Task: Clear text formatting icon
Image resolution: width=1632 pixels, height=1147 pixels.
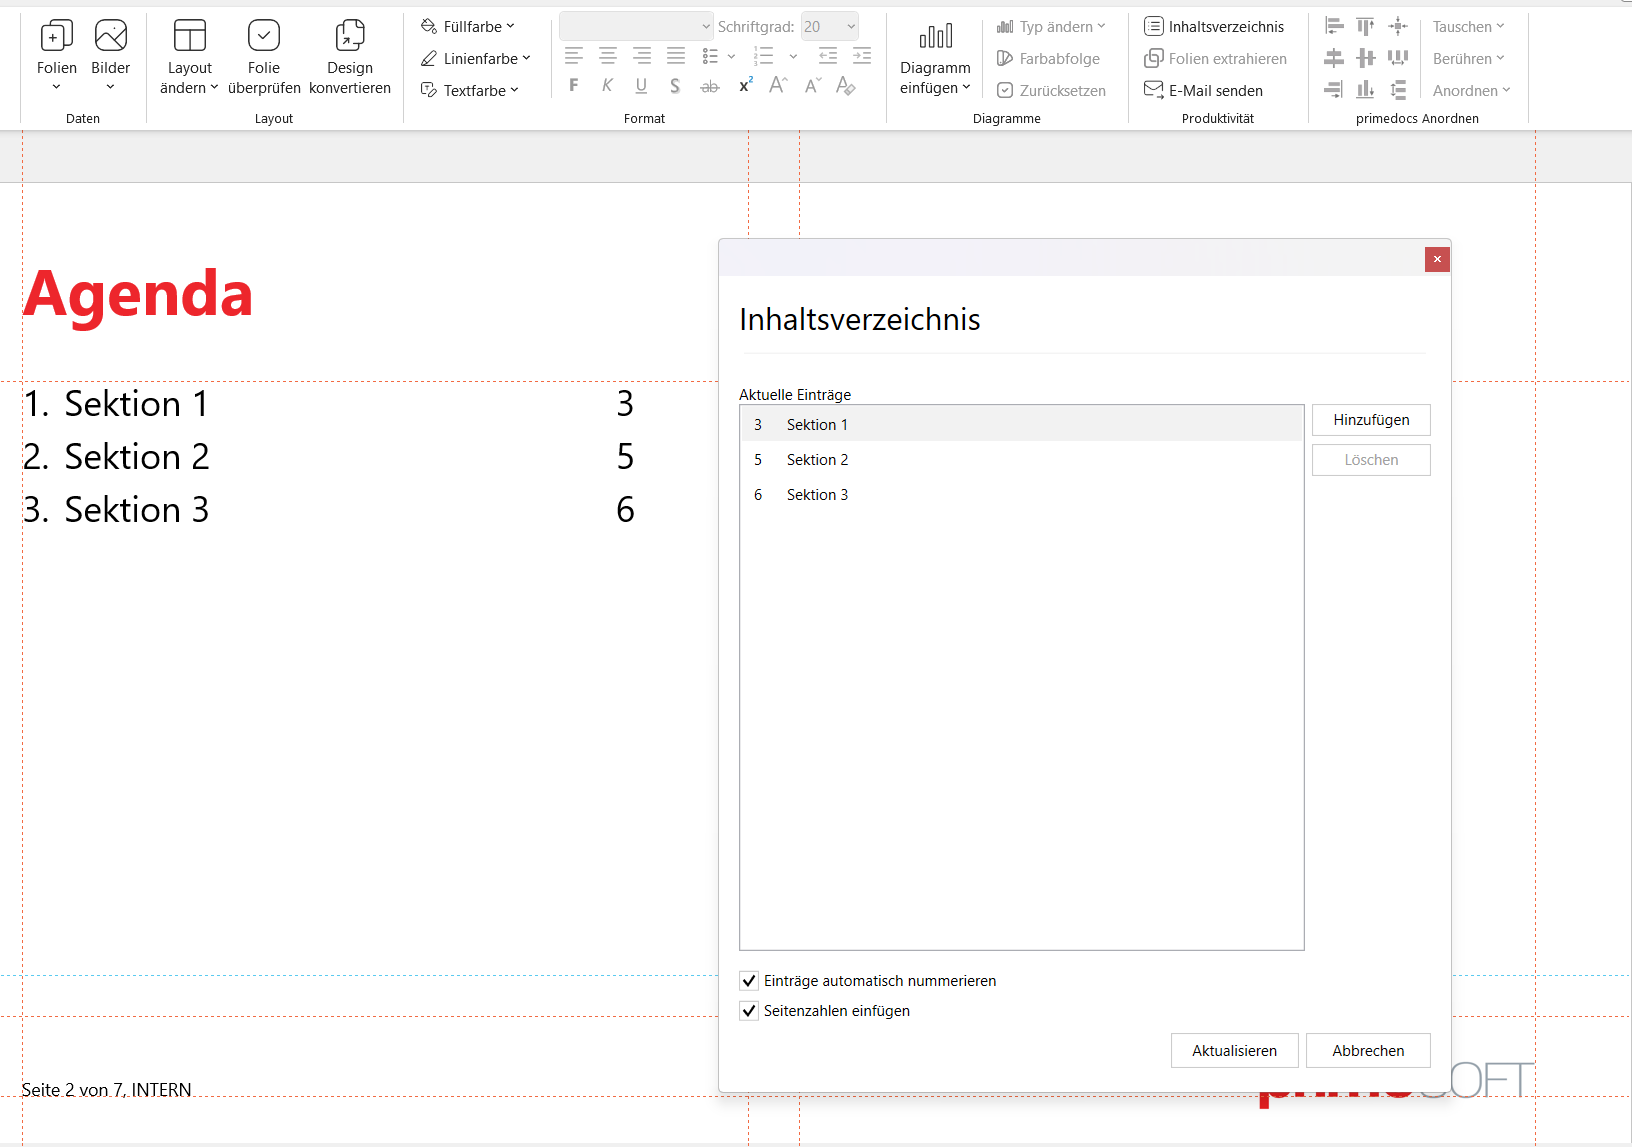Action: (x=846, y=86)
